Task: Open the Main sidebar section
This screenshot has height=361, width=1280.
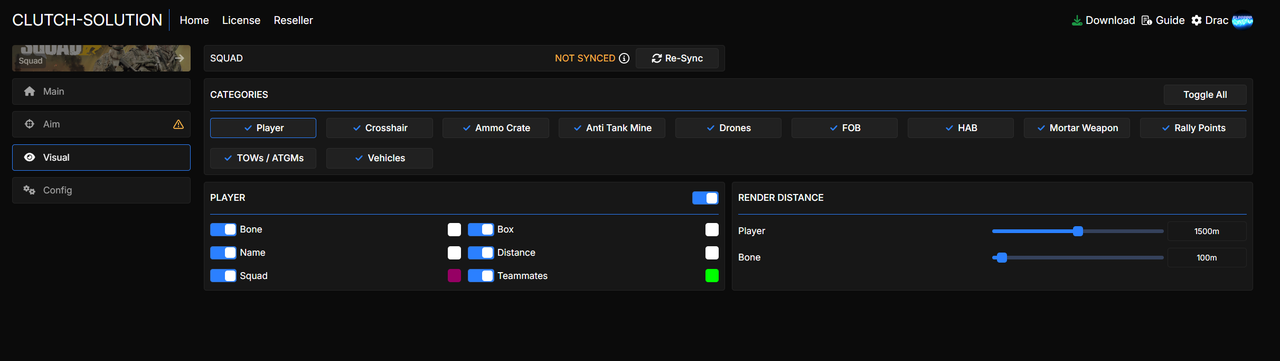Action: 101,91
